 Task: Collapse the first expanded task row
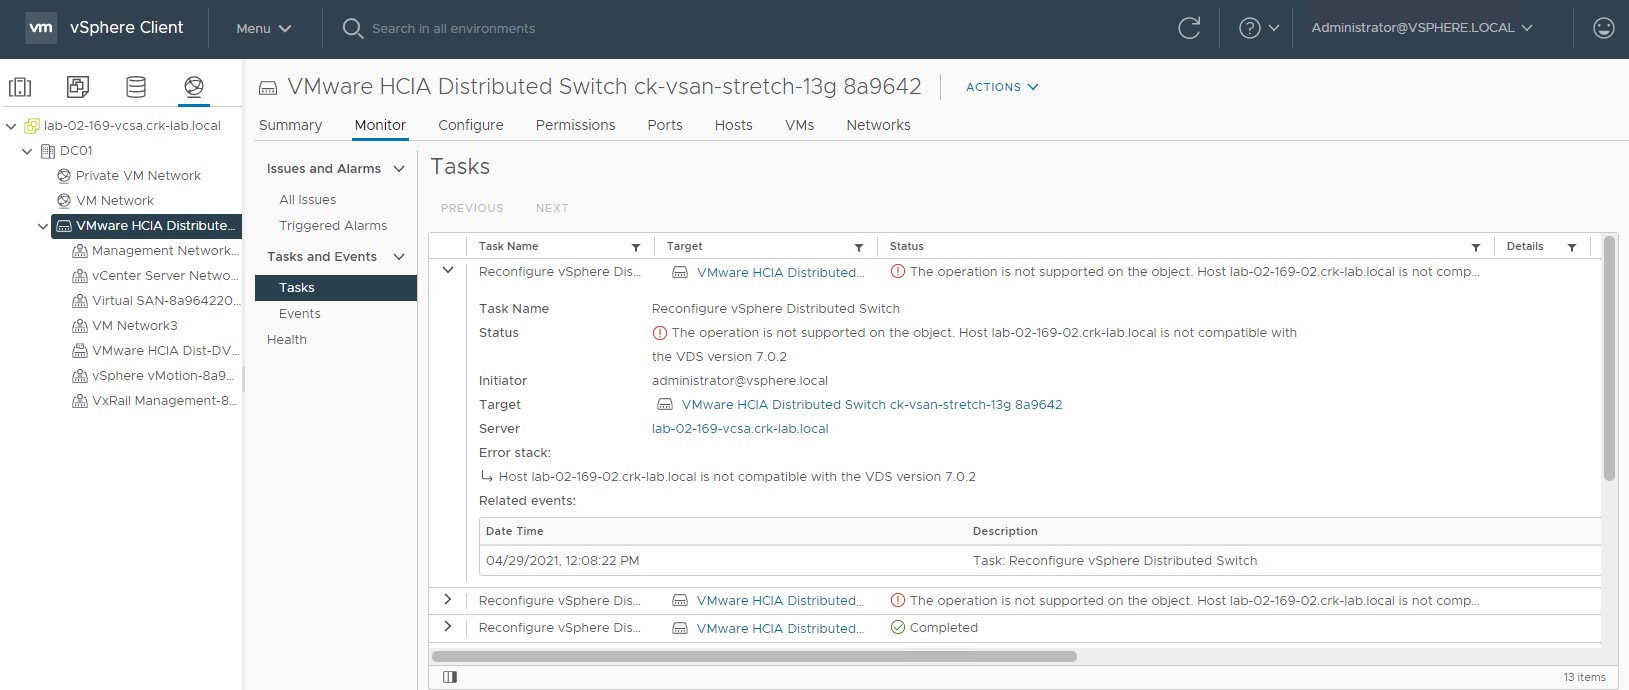[448, 271]
